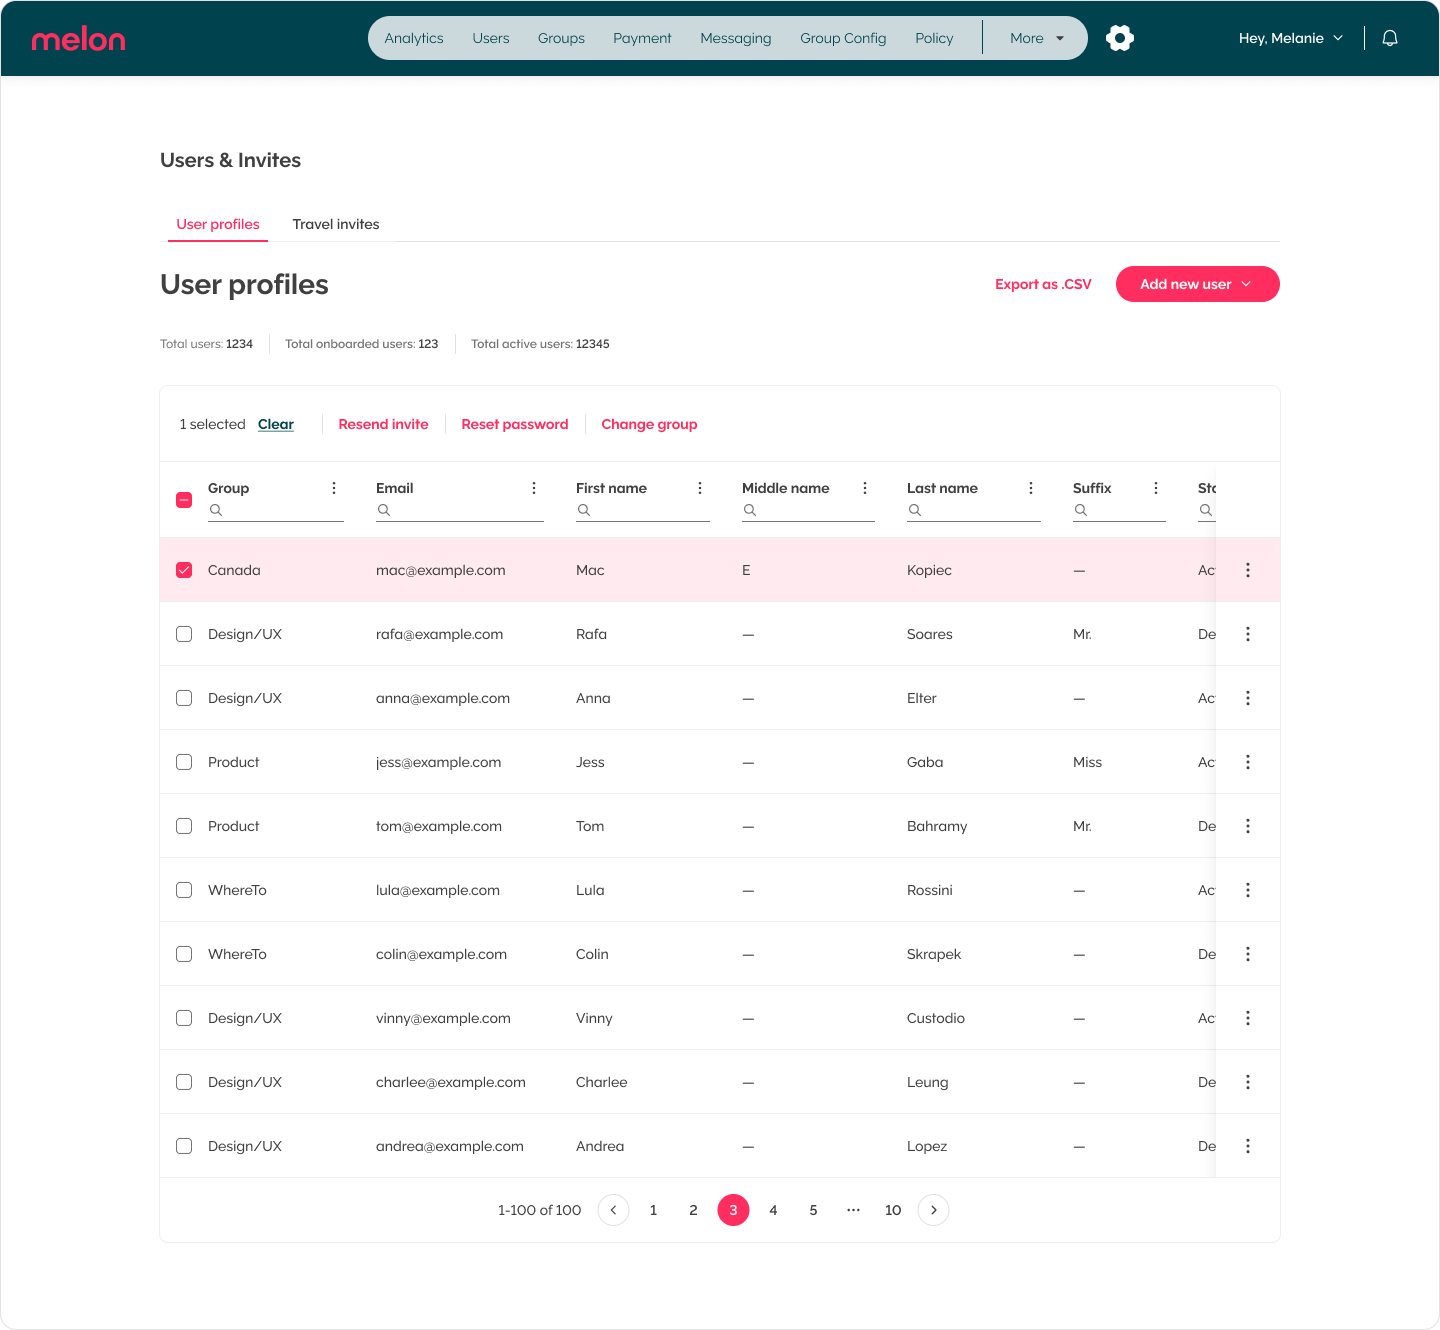Deselect the Mac Kopiec row checkbox

[184, 570]
